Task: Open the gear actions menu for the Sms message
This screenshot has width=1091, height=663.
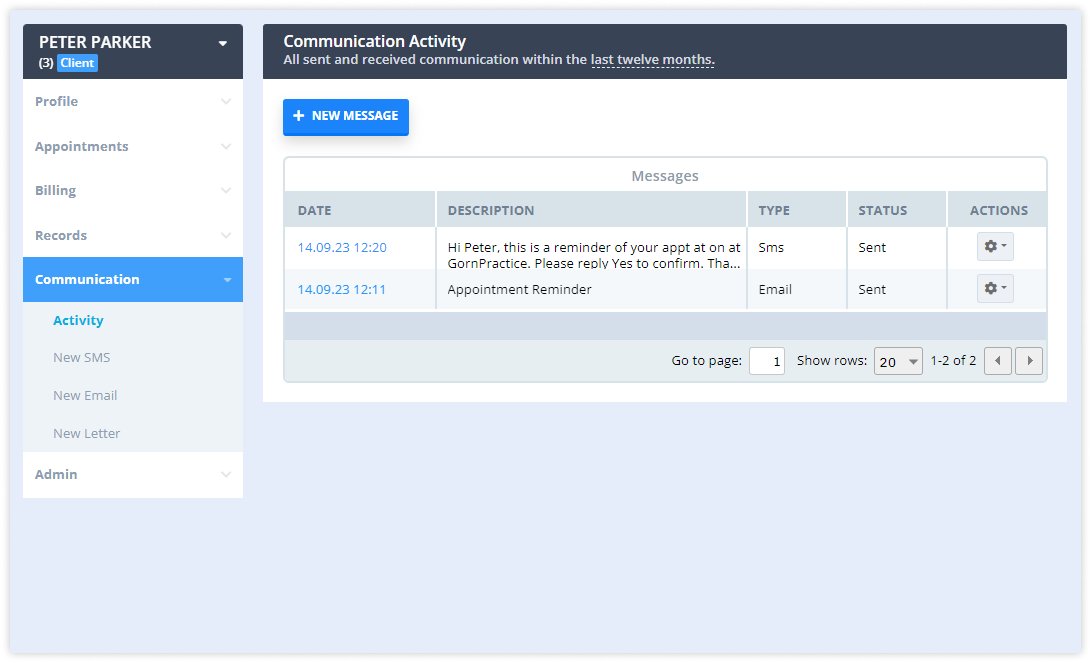Action: pyautogui.click(x=995, y=246)
